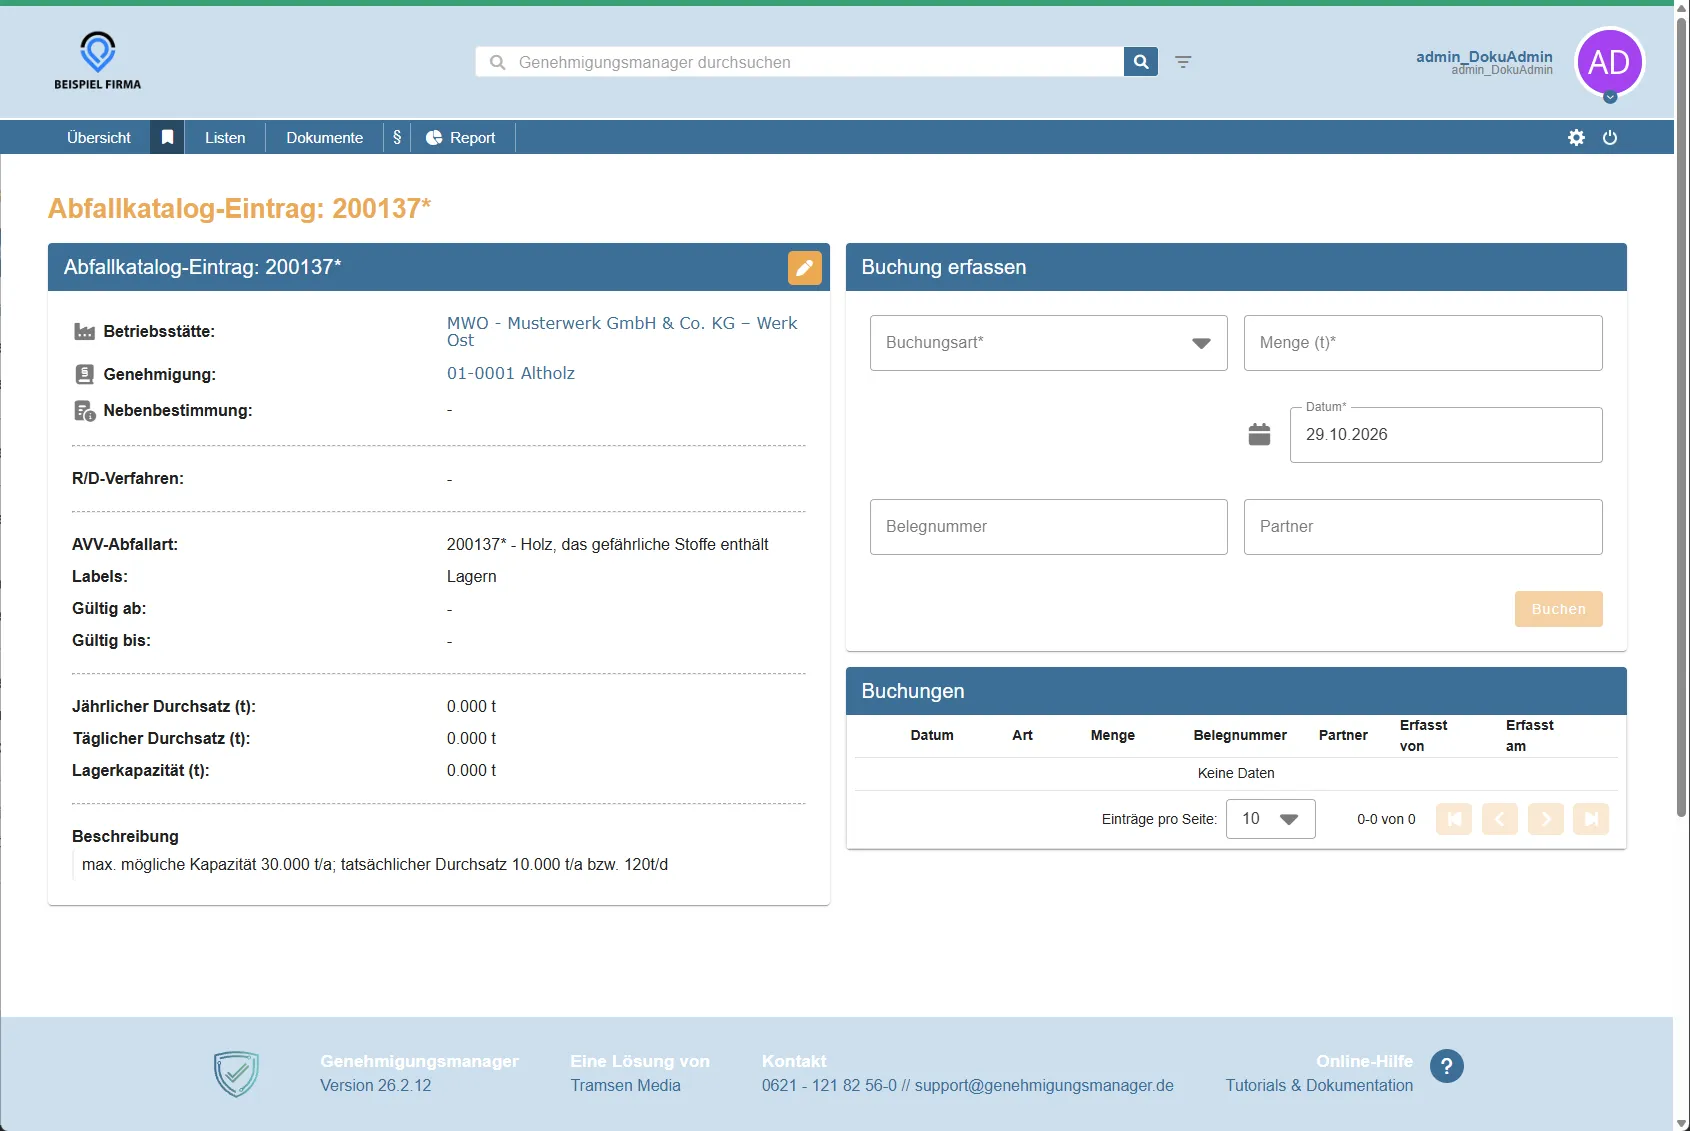This screenshot has height=1131, width=1690.
Task: Open the search filter options icon
Action: point(1183,62)
